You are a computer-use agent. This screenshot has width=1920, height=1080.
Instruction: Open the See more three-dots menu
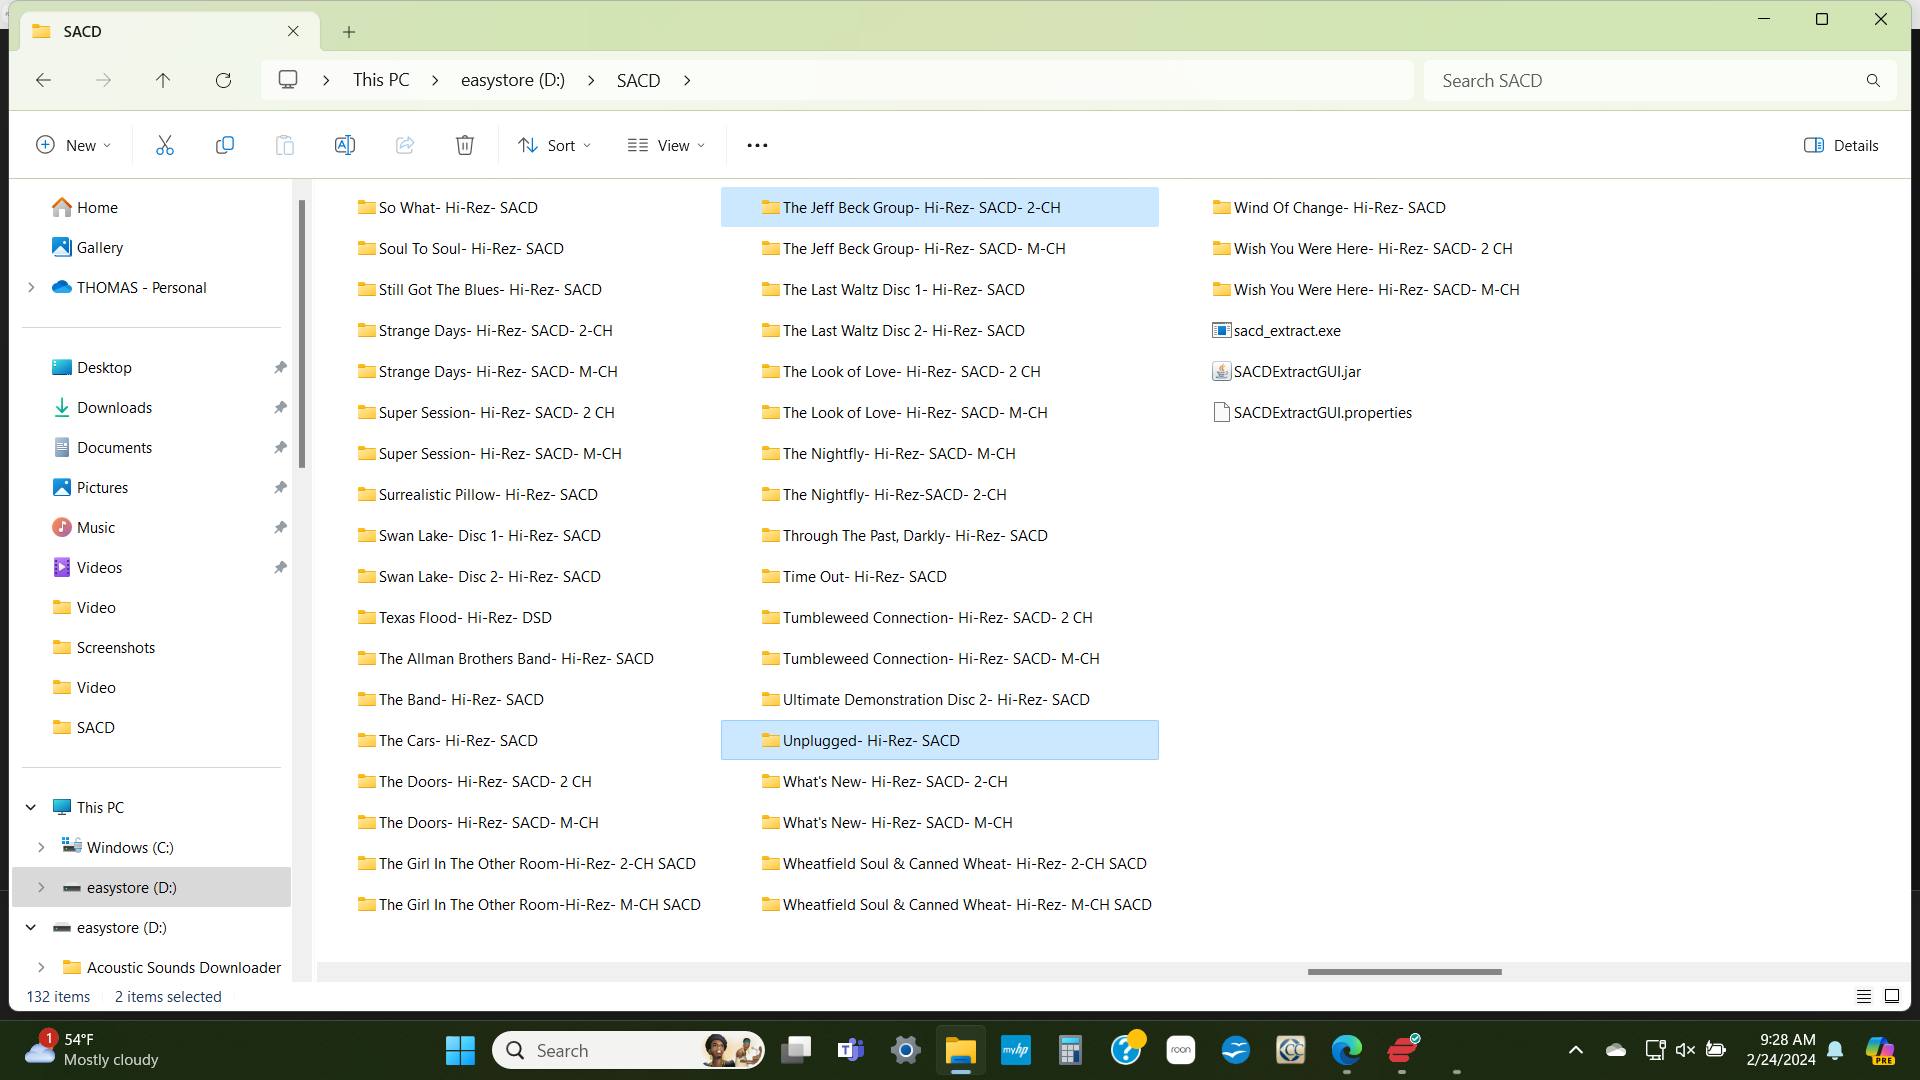tap(757, 145)
